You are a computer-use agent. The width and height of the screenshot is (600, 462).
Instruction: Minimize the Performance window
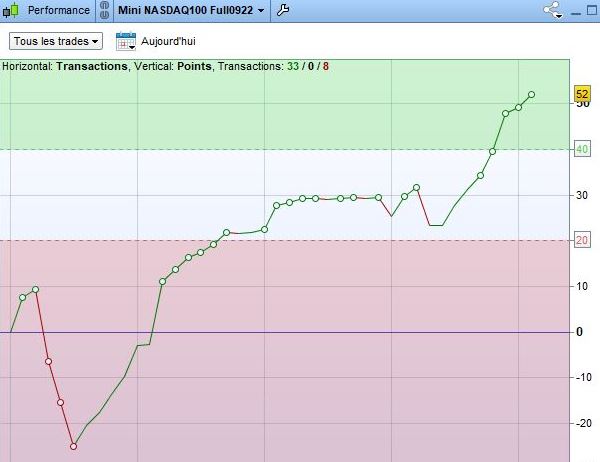576,13
